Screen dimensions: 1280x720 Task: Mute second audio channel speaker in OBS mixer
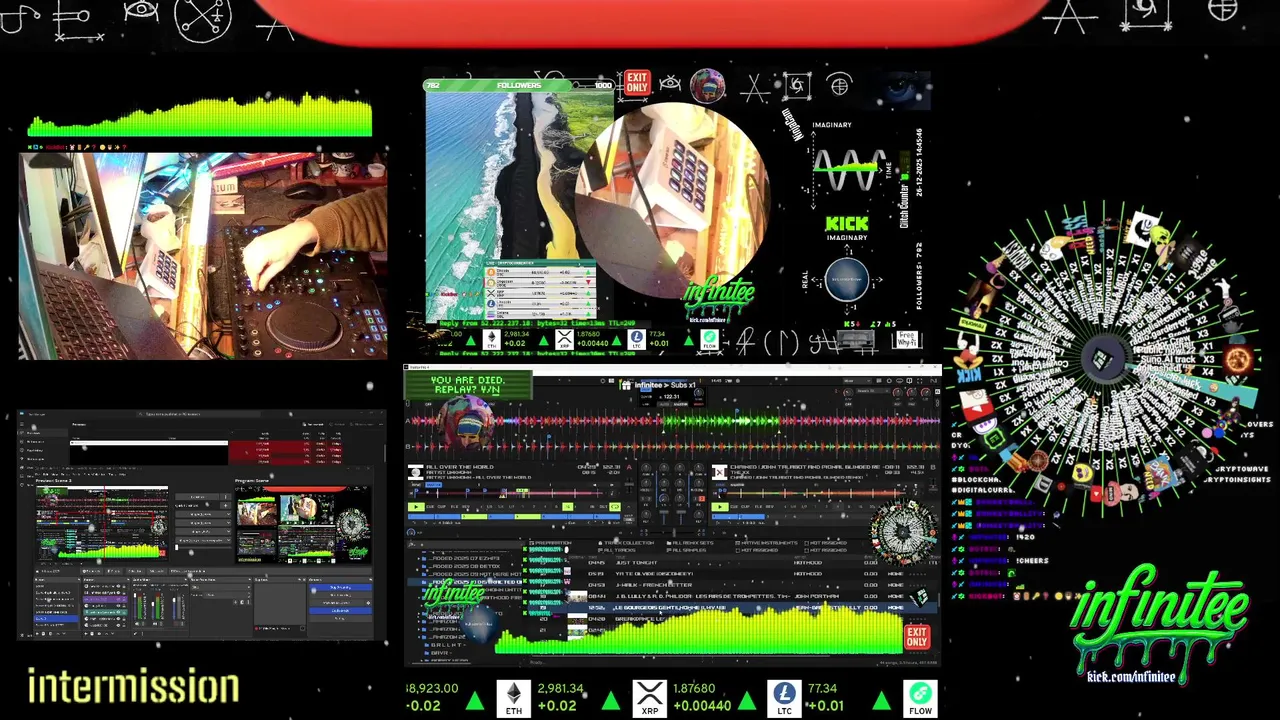click(154, 623)
